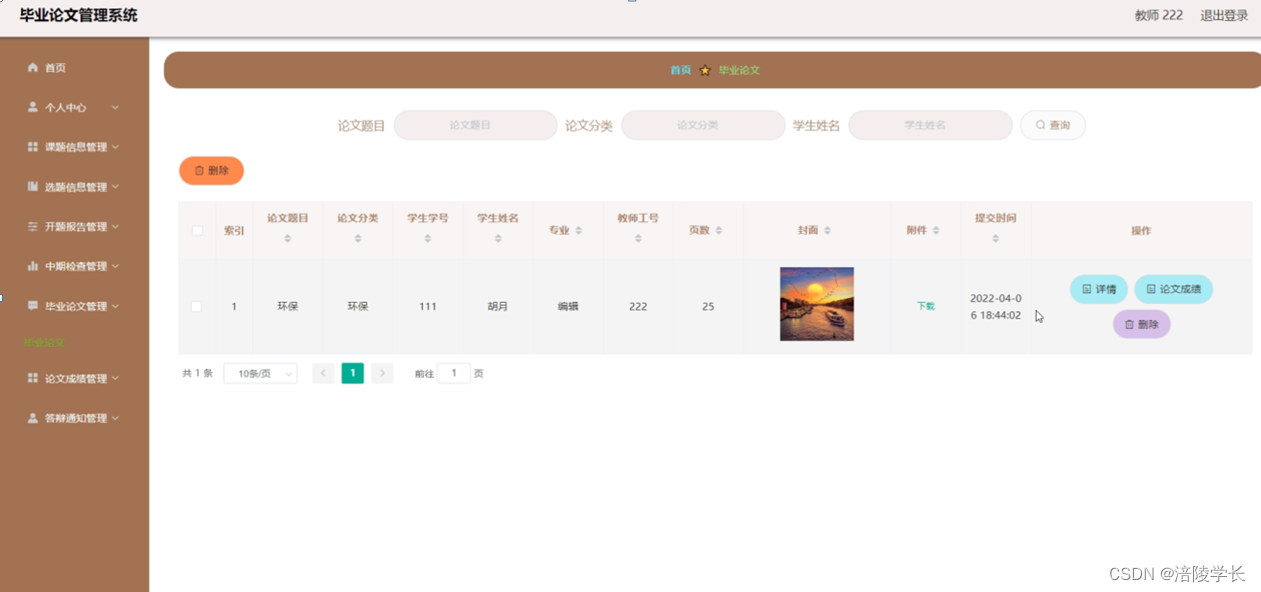Image resolution: width=1261 pixels, height=592 pixels.
Task: Open 详情 for the 环保 row
Action: point(1099,289)
